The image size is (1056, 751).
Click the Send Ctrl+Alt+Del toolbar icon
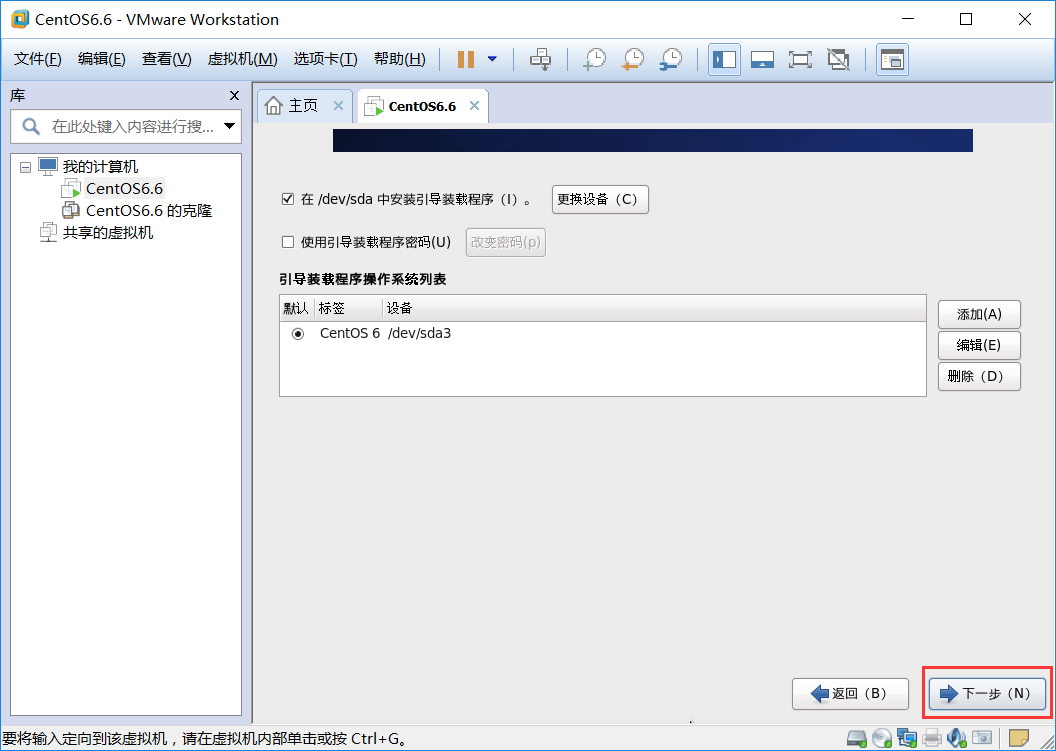coord(540,59)
